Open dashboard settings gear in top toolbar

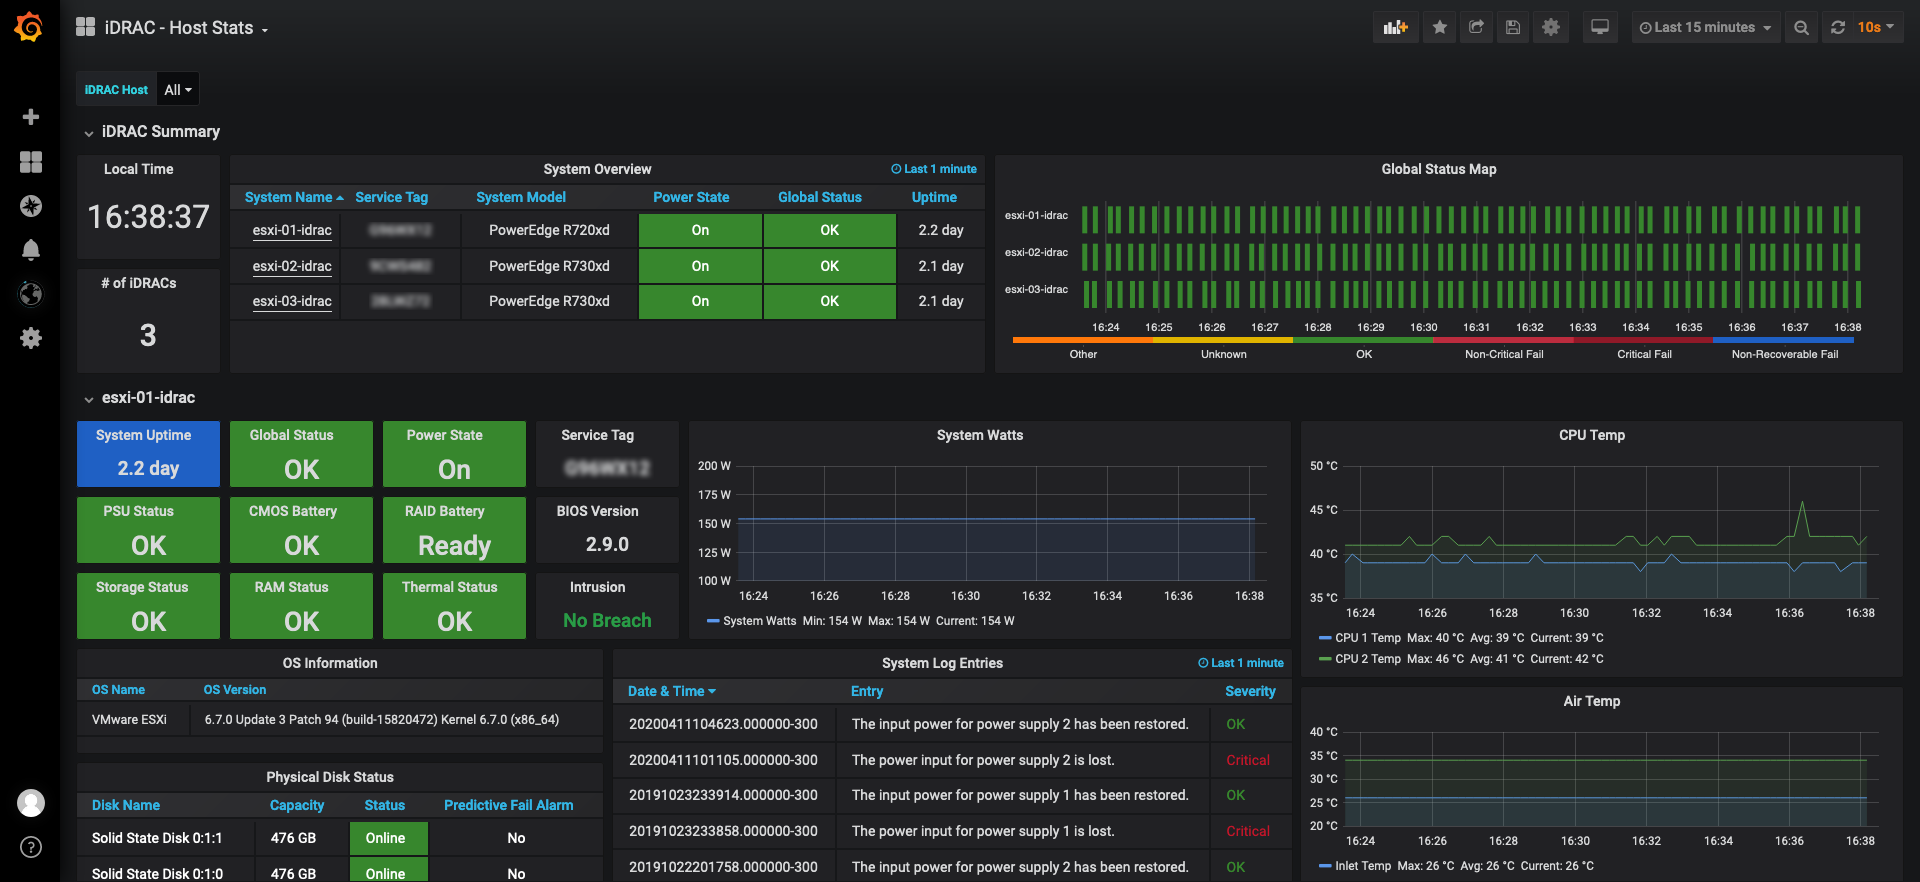pos(1550,28)
